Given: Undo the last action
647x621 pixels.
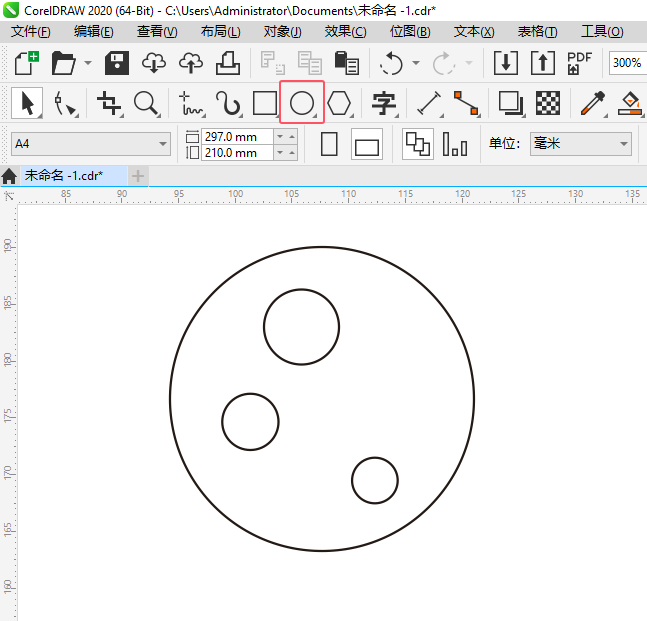Looking at the screenshot, I should click(390, 63).
